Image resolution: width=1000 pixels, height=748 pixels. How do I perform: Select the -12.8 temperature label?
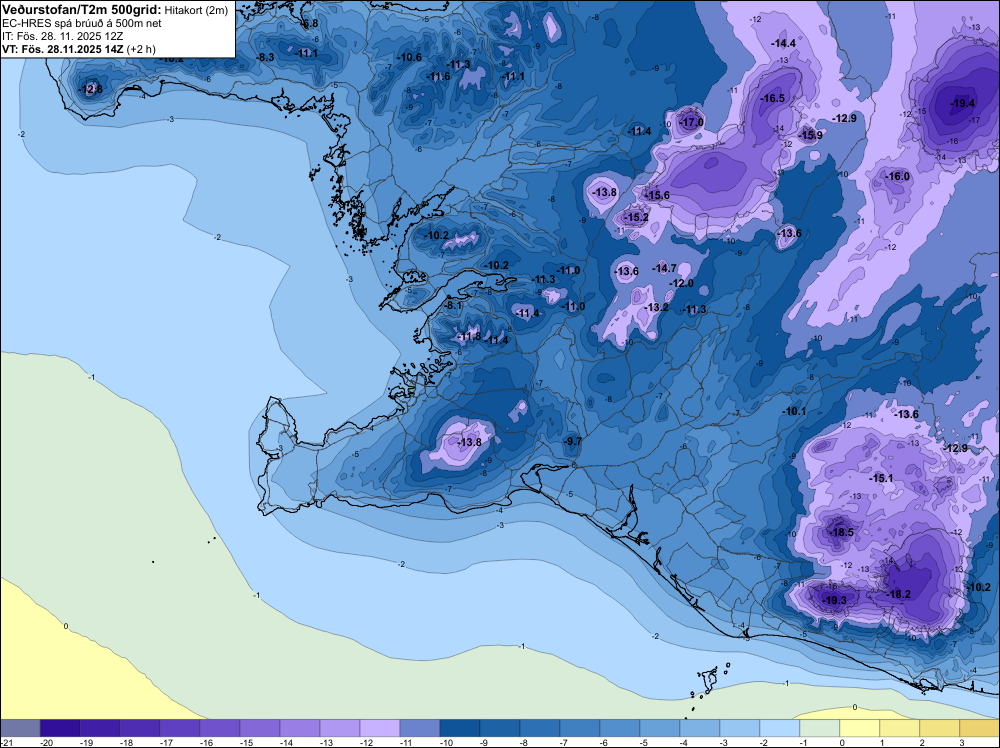click(x=91, y=89)
